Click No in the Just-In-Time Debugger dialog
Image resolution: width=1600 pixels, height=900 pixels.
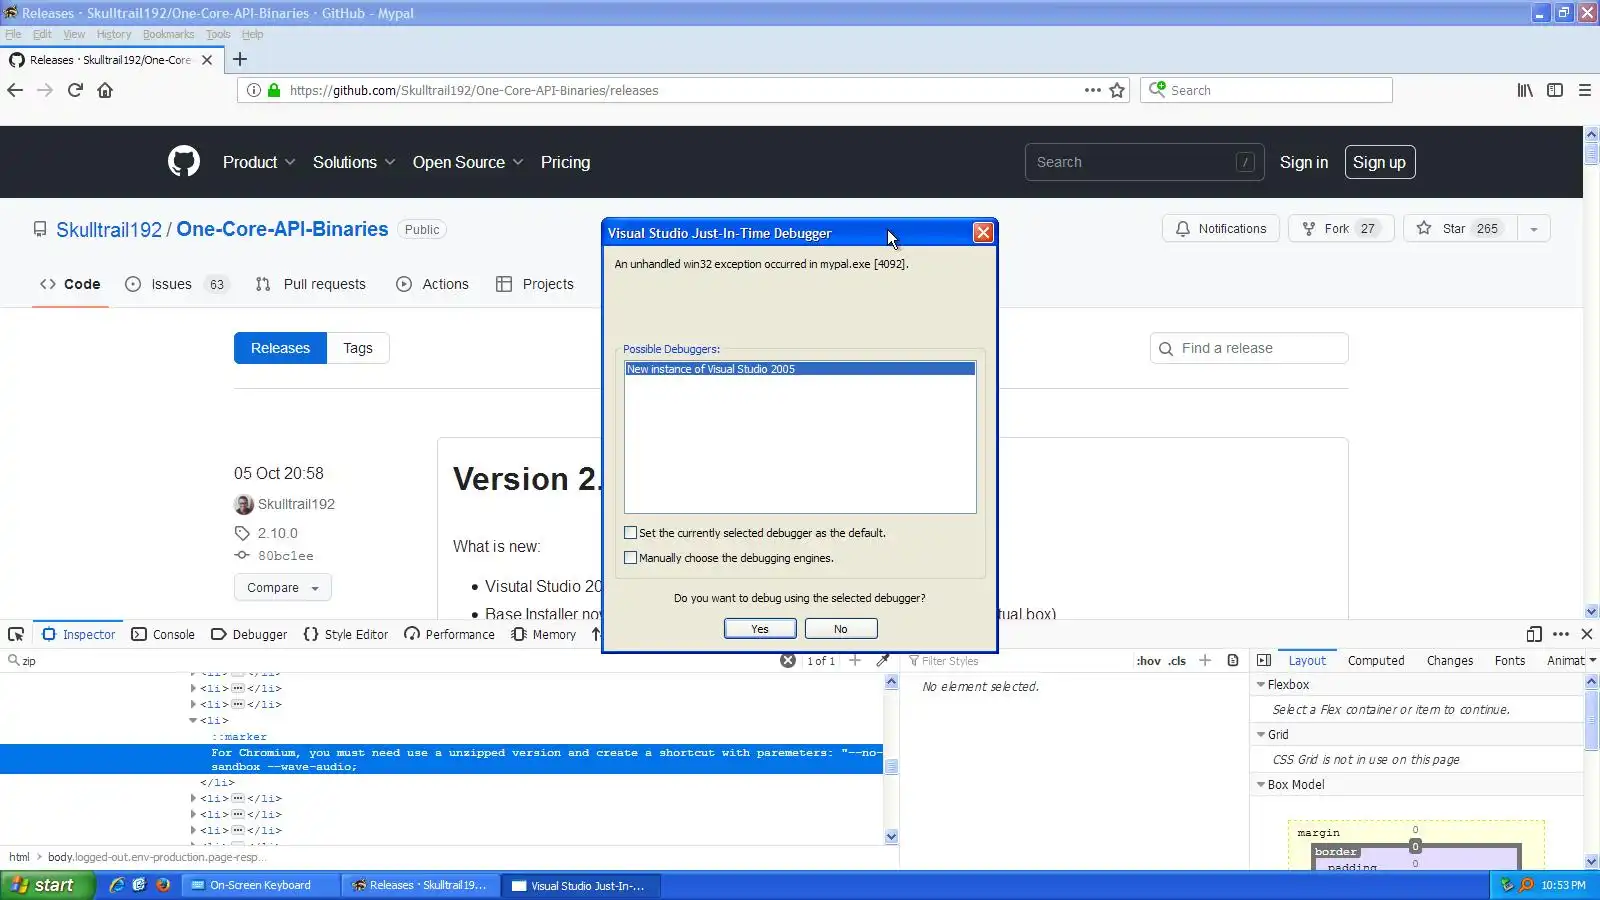[841, 629]
